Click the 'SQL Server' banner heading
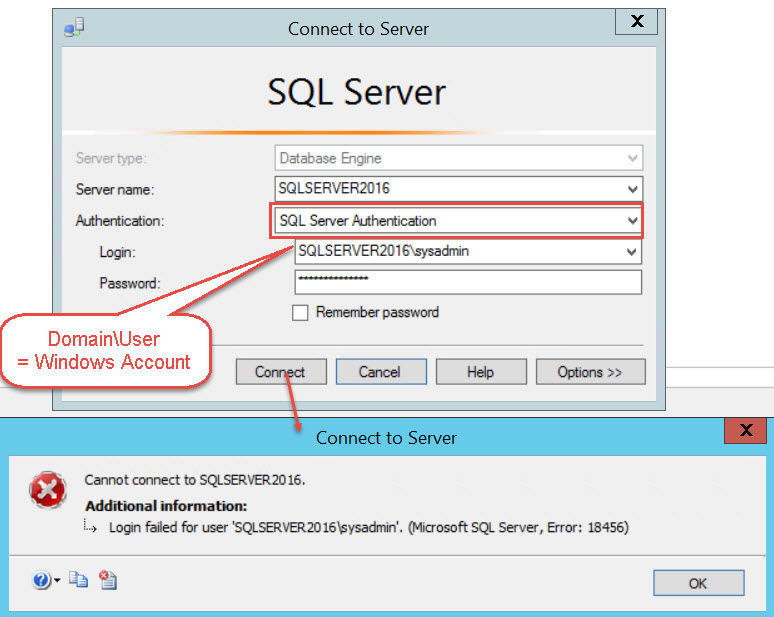This screenshot has width=774, height=617. click(x=356, y=92)
